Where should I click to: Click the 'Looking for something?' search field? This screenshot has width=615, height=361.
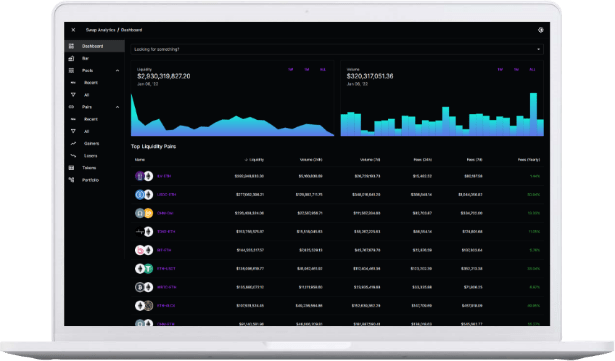337,49
